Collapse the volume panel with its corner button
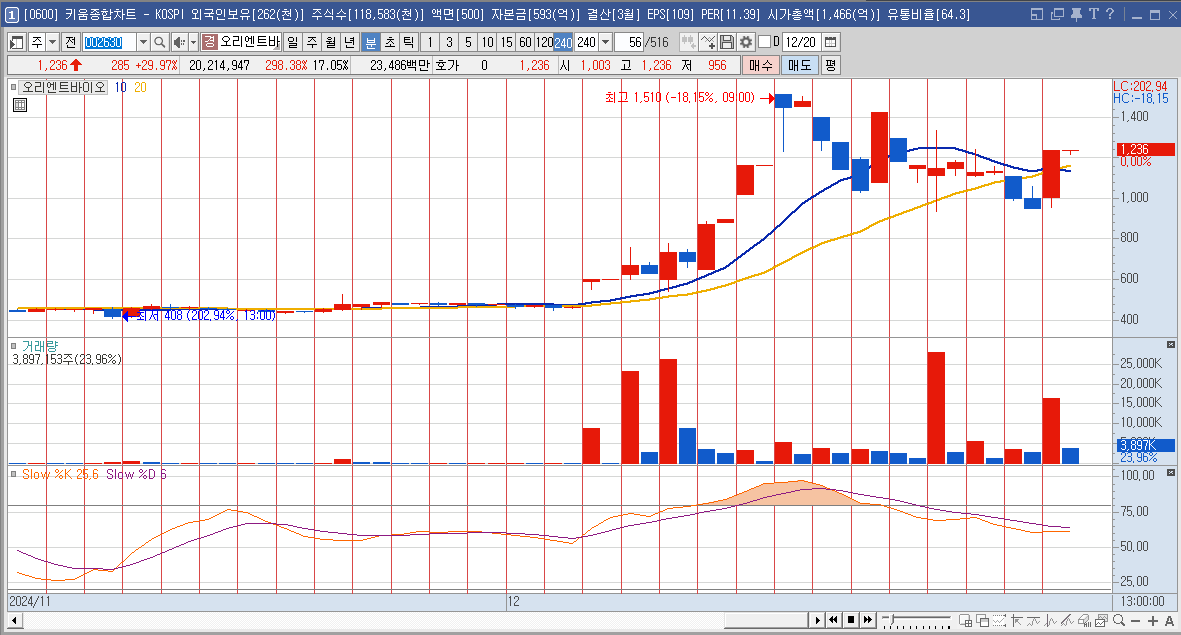 tap(1170, 344)
